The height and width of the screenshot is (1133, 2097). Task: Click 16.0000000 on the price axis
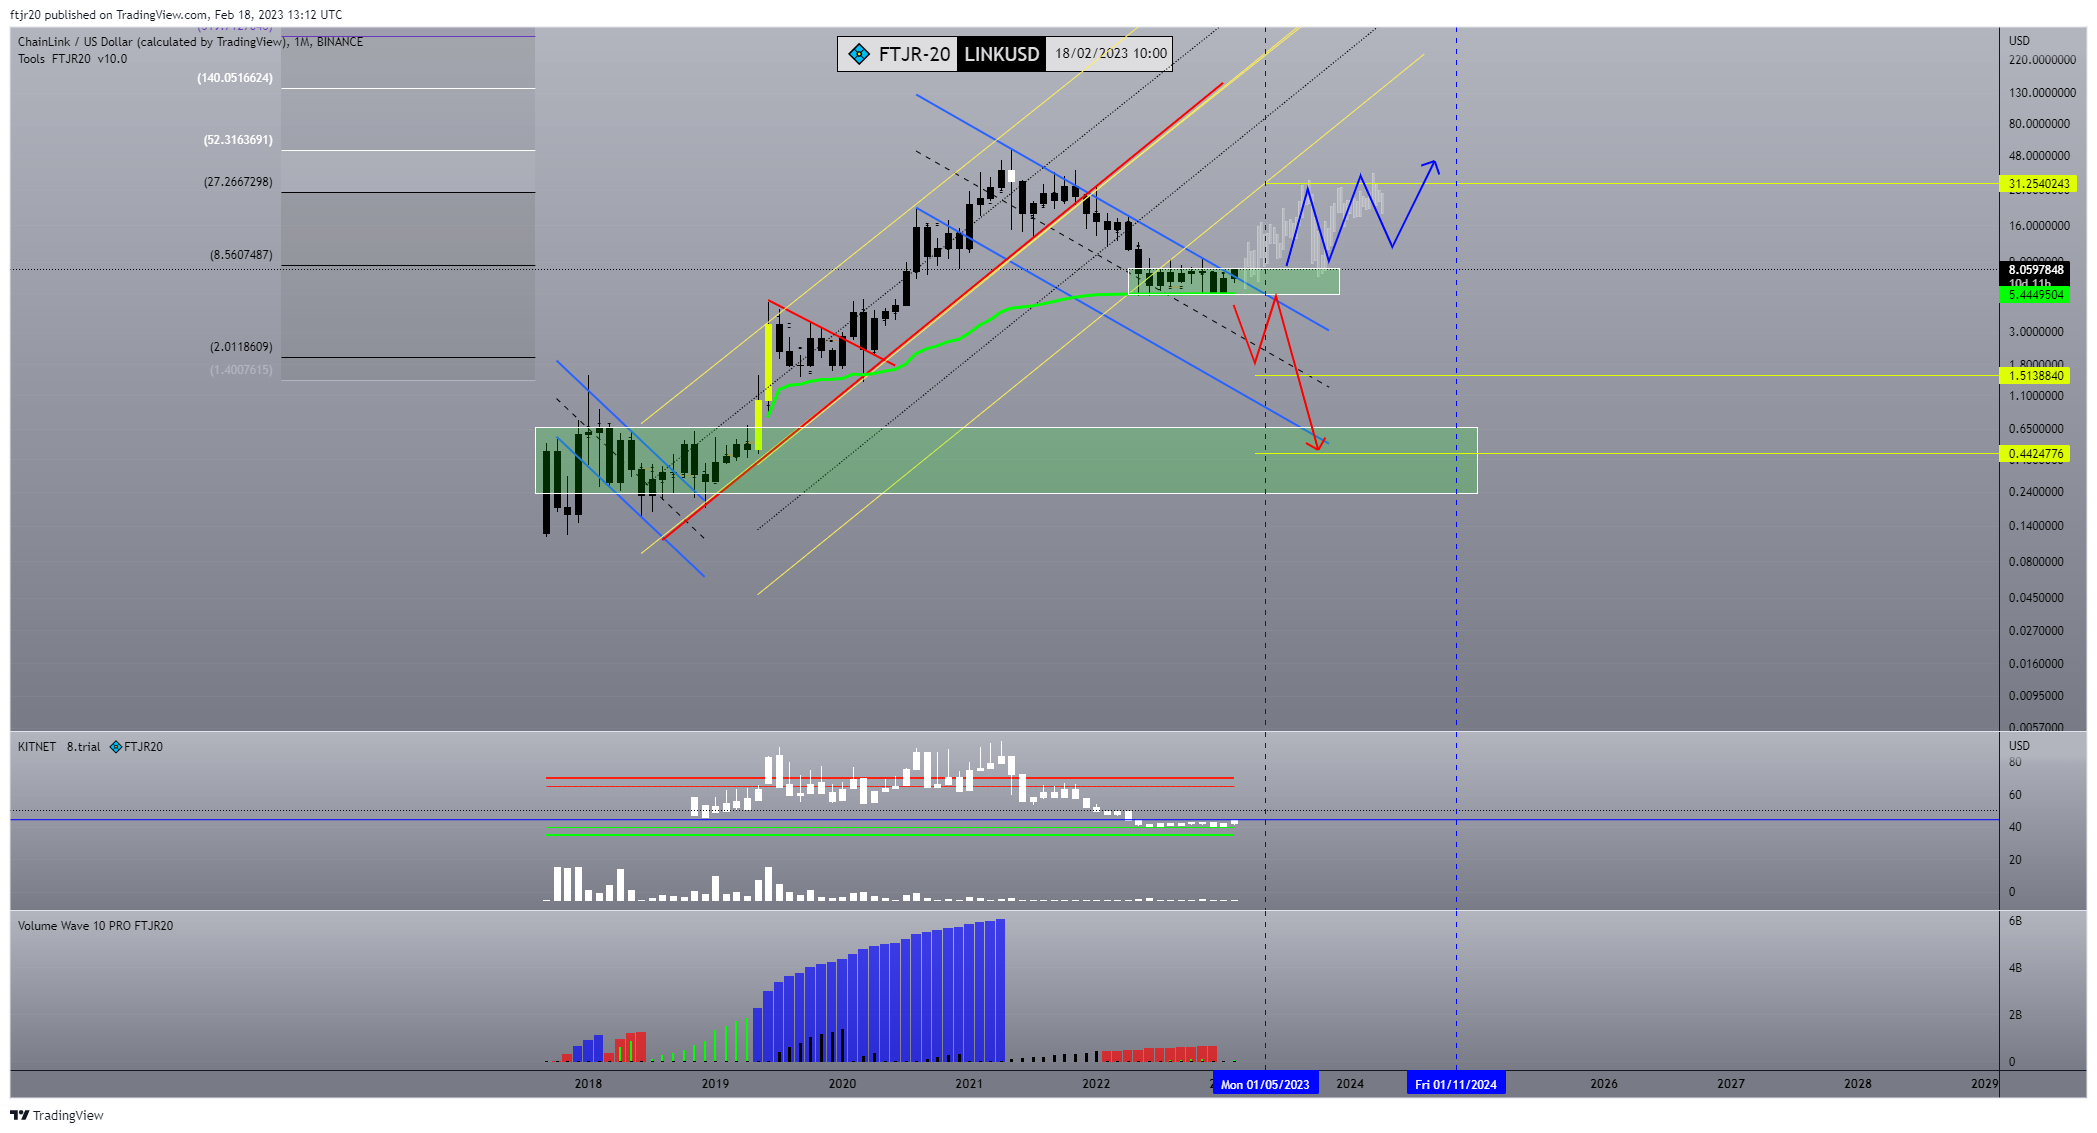[x=2039, y=226]
